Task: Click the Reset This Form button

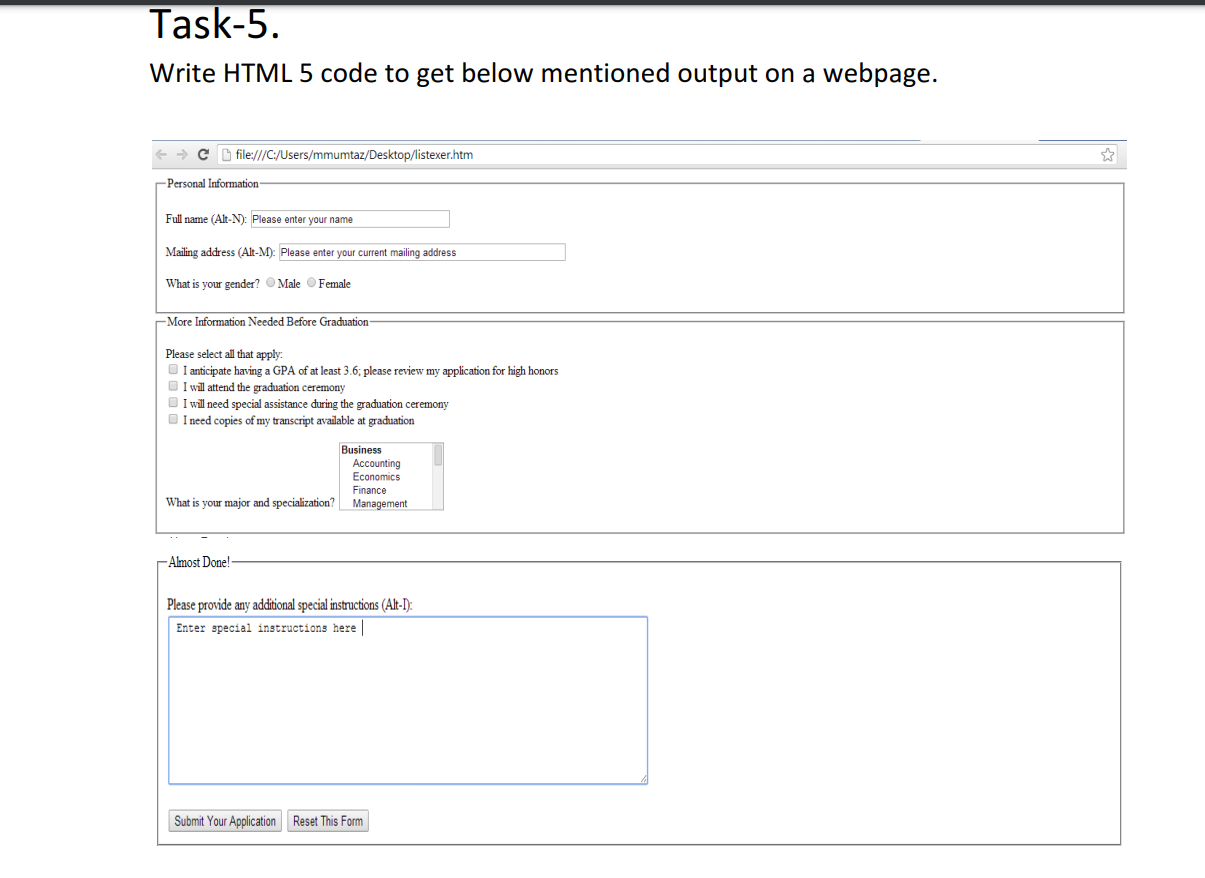Action: point(327,820)
